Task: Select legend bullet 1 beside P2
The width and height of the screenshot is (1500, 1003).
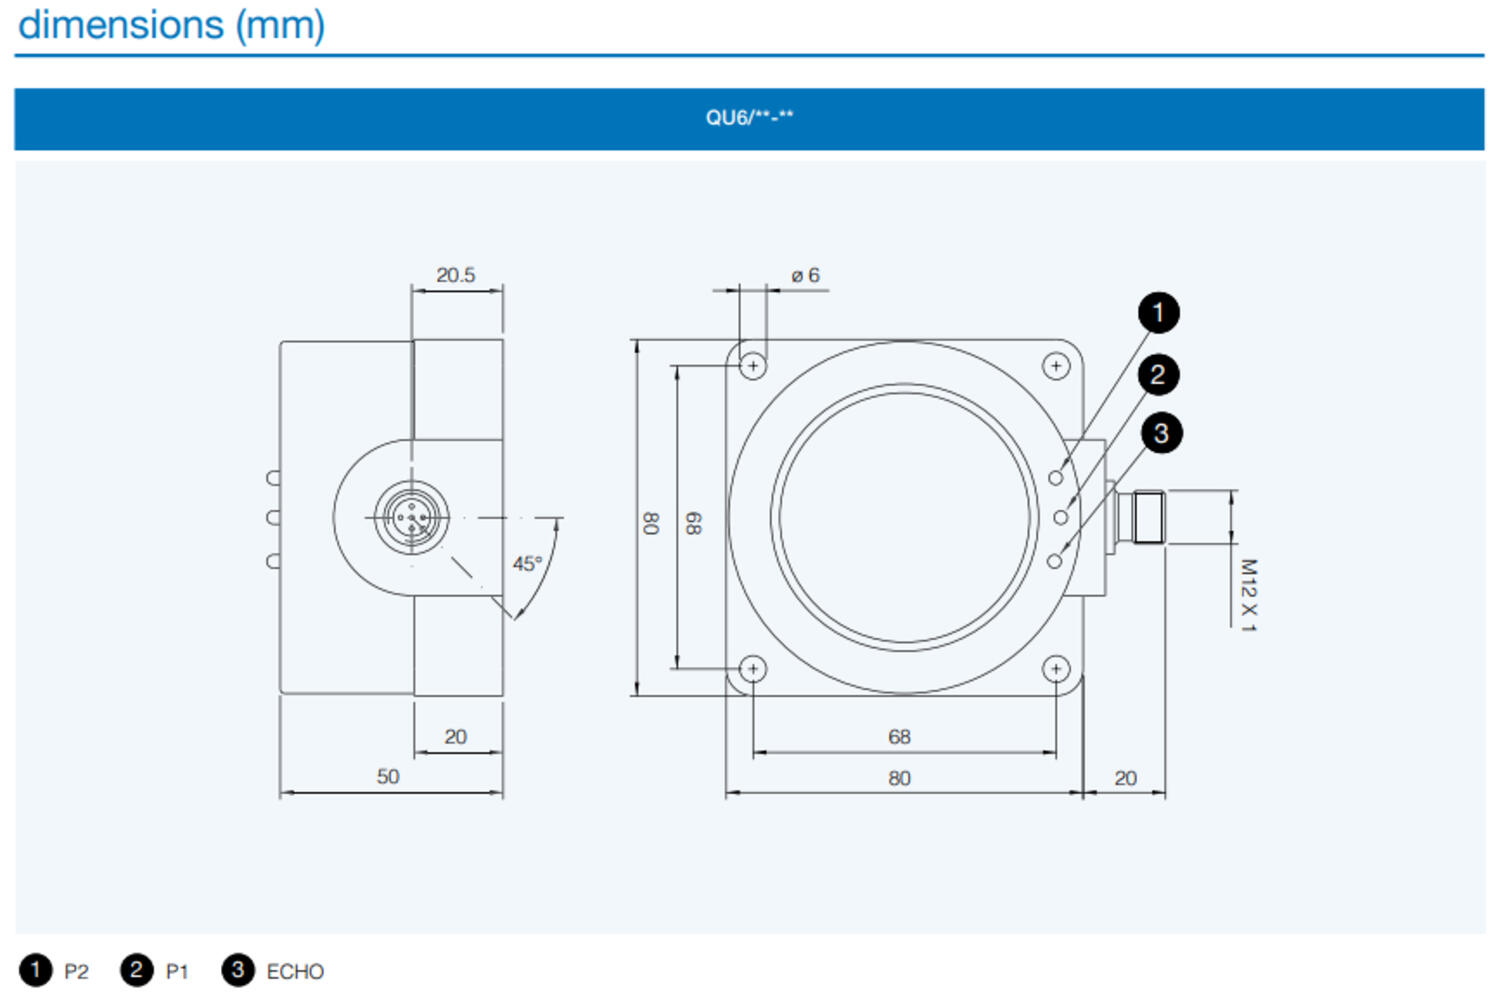Action: (35, 970)
